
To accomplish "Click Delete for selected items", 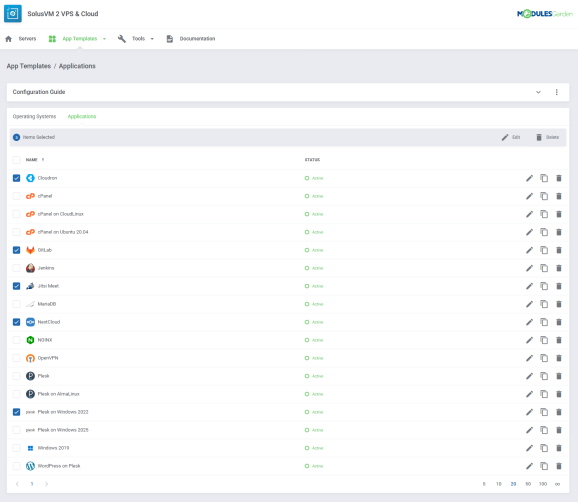I will tap(547, 137).
